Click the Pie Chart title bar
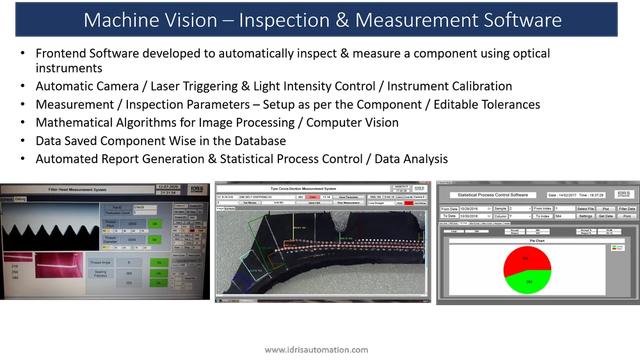The width and height of the screenshot is (640, 362). click(537, 241)
